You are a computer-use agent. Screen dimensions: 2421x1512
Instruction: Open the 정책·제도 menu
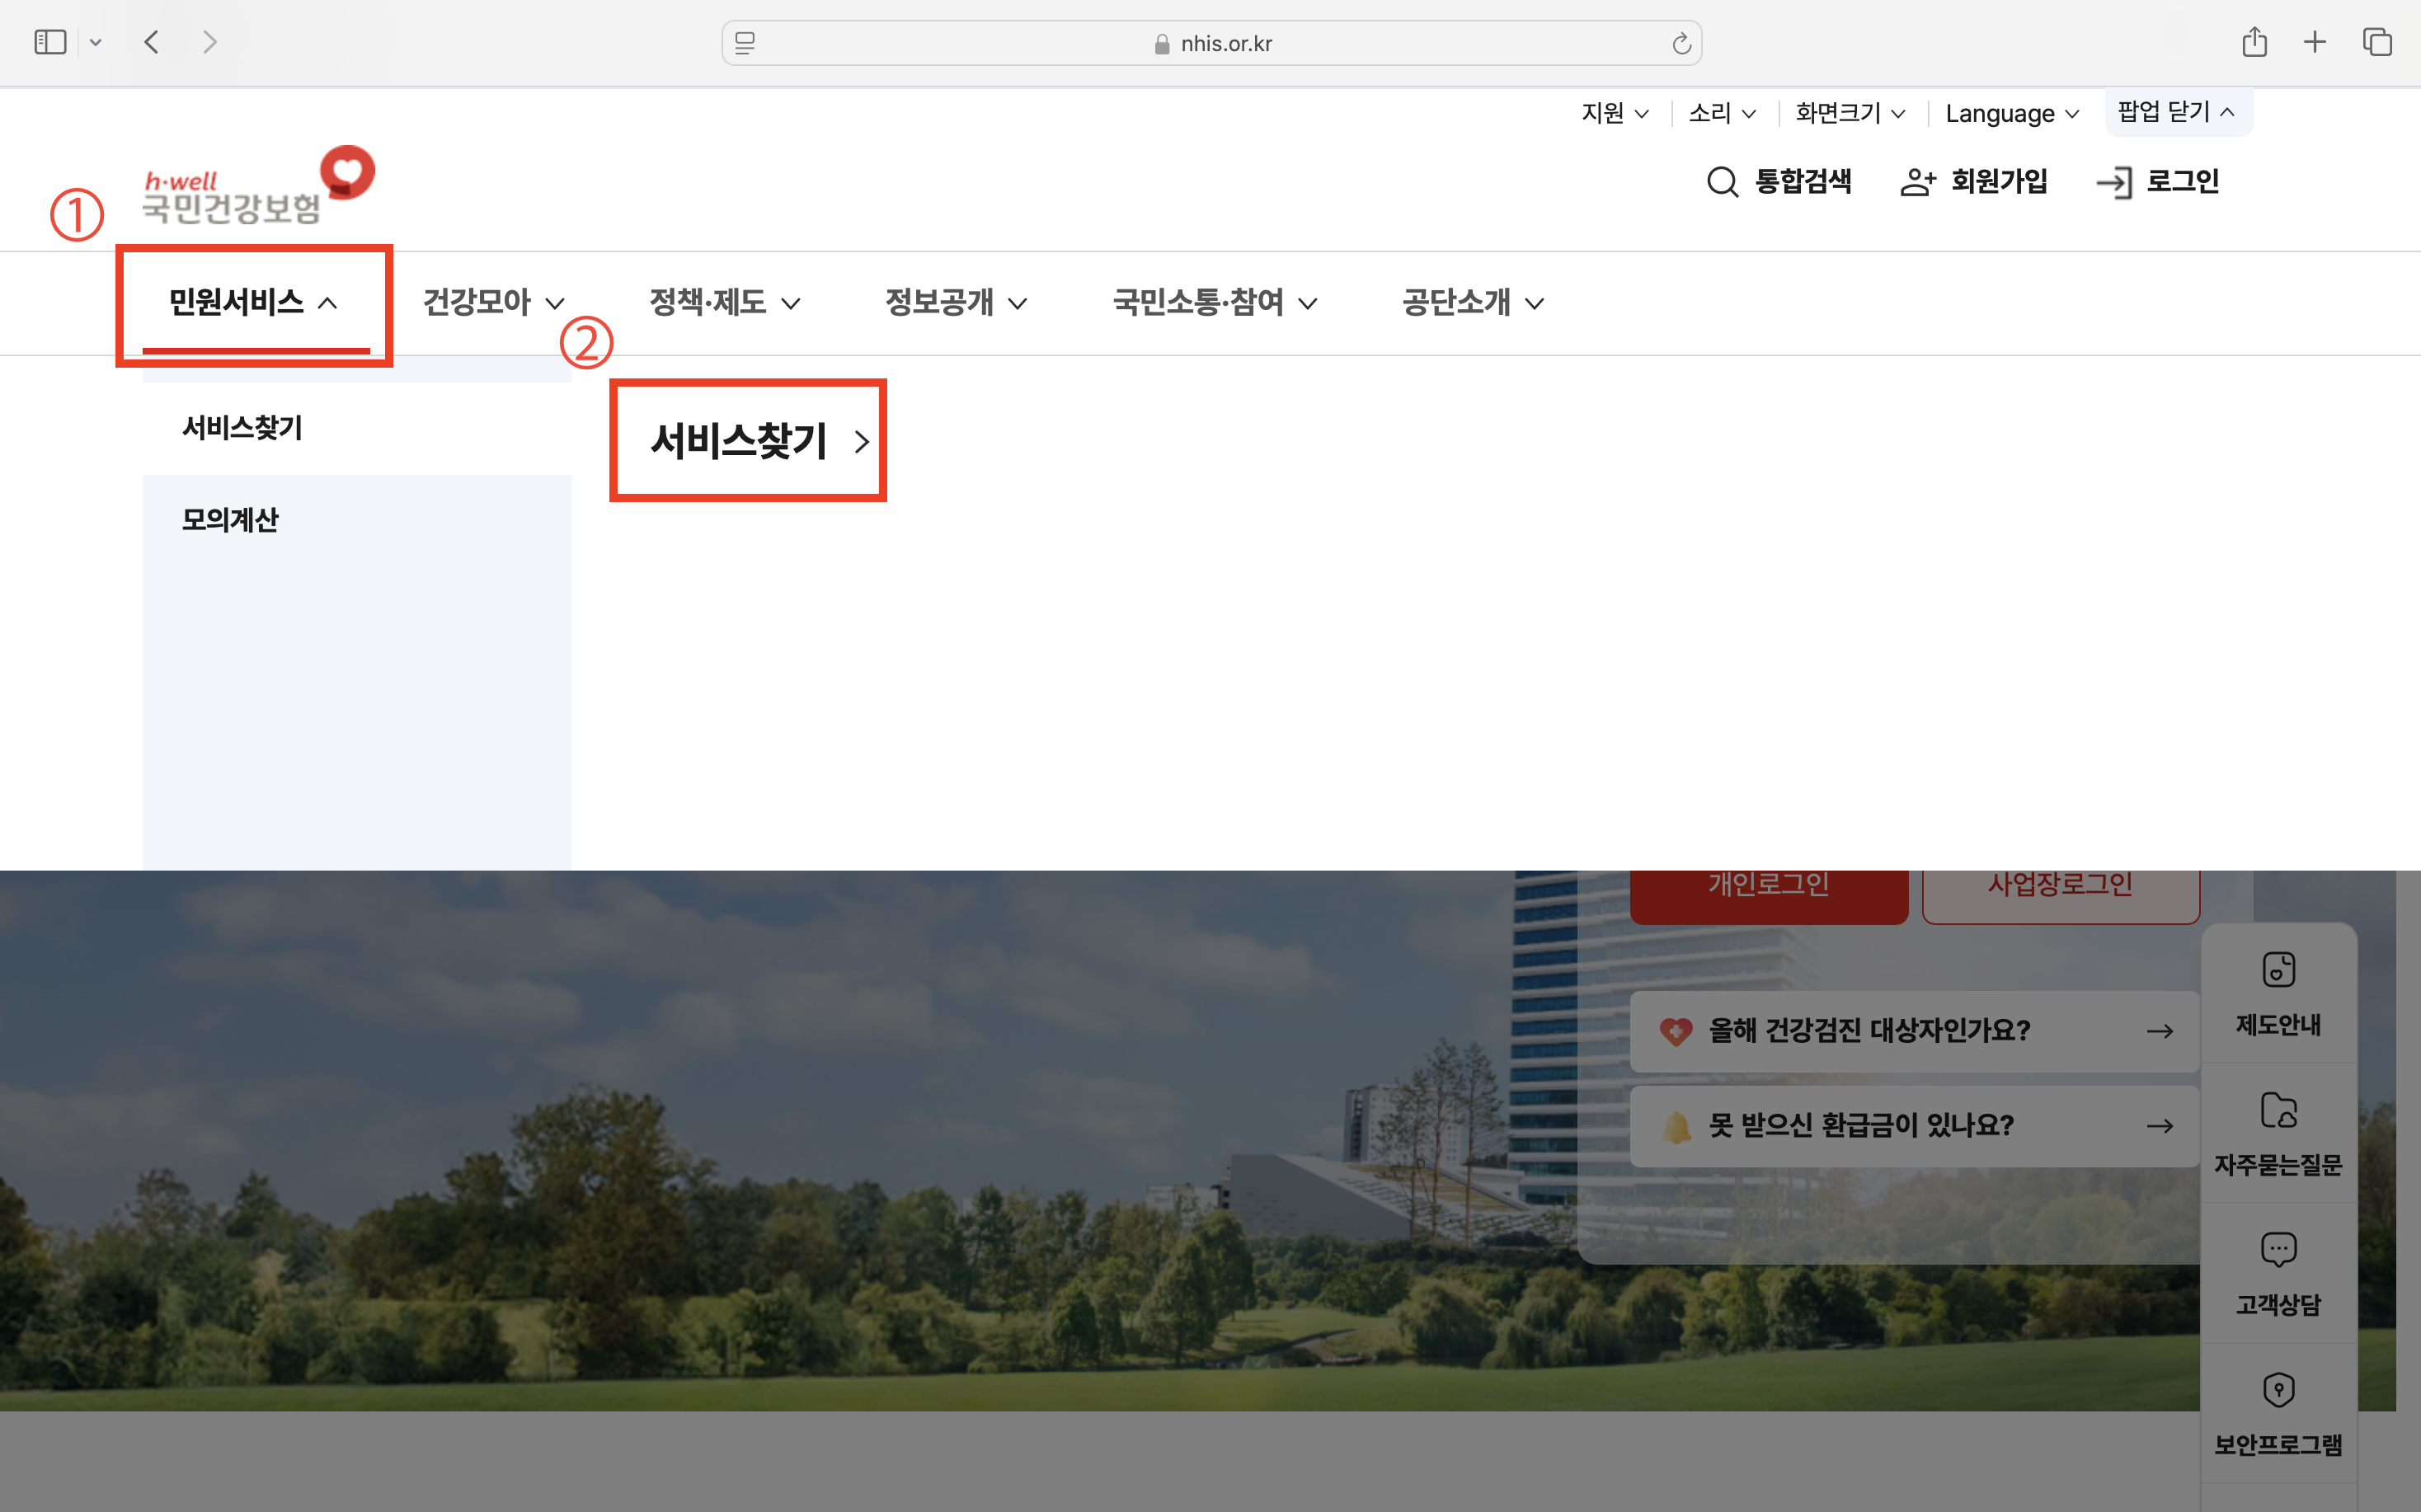724,302
